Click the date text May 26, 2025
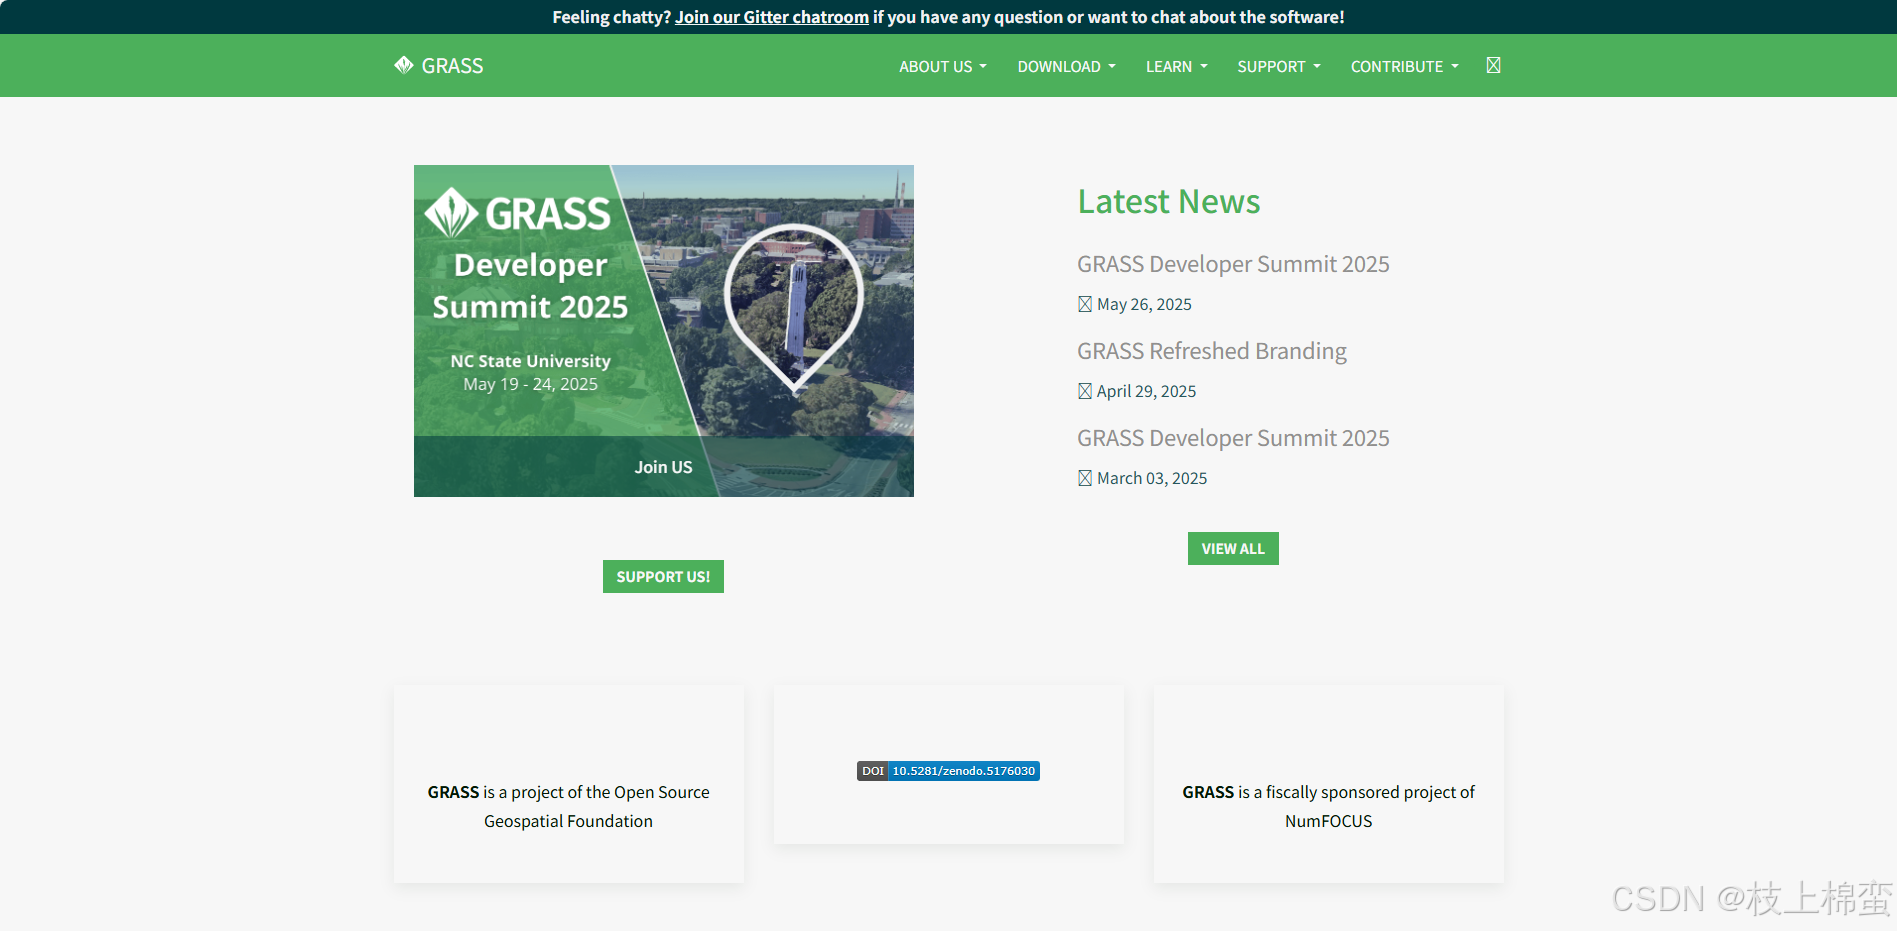 (1144, 304)
